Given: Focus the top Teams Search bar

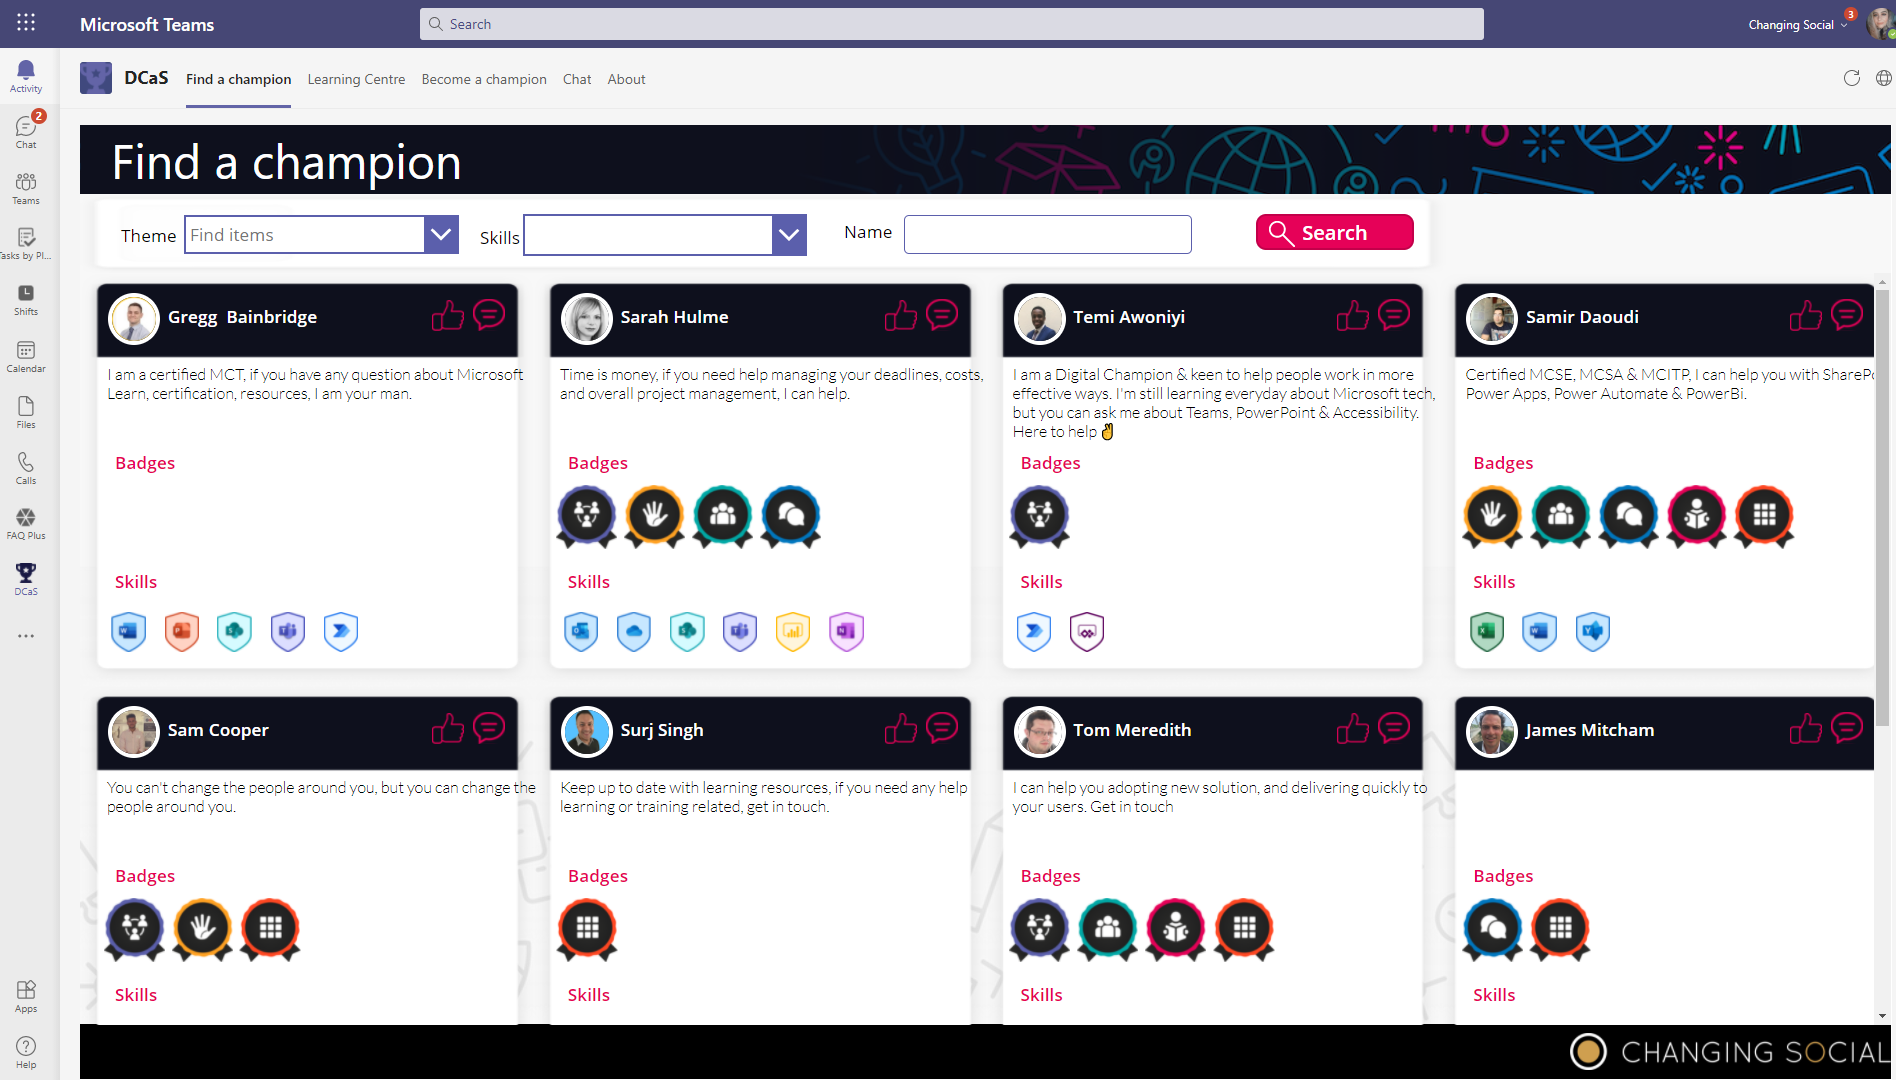Looking at the screenshot, I should pos(951,24).
